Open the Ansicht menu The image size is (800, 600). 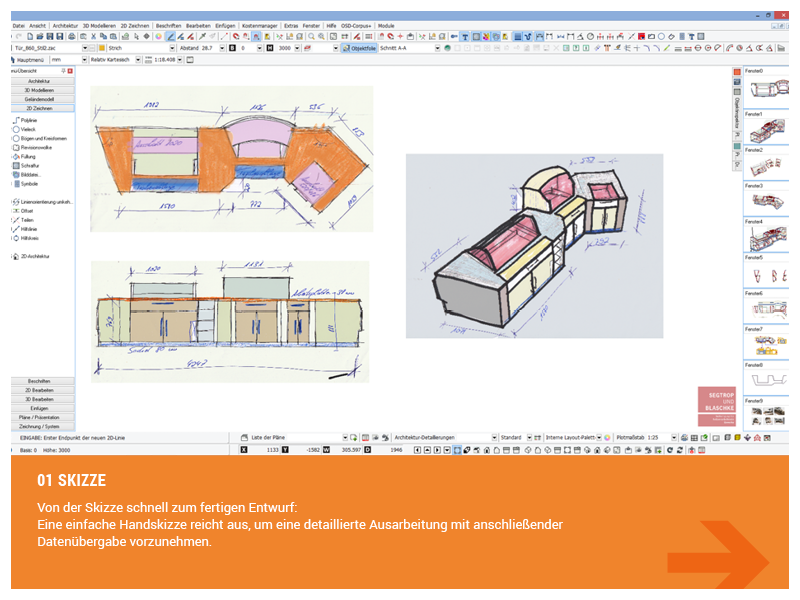click(x=37, y=26)
